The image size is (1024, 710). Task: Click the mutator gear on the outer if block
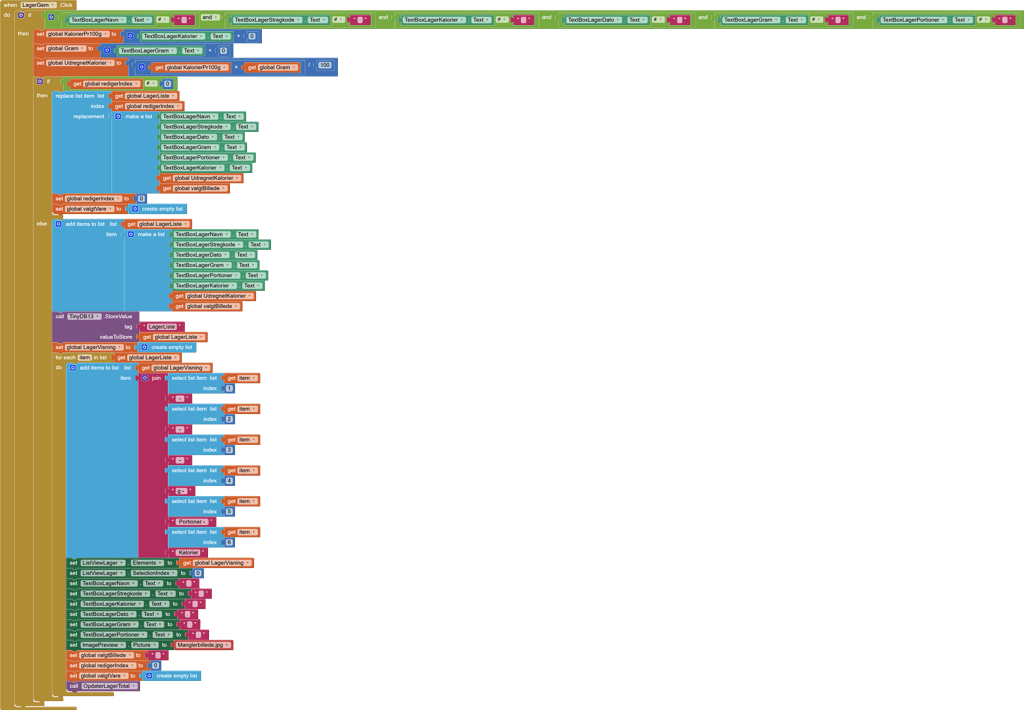pyautogui.click(x=20, y=16)
